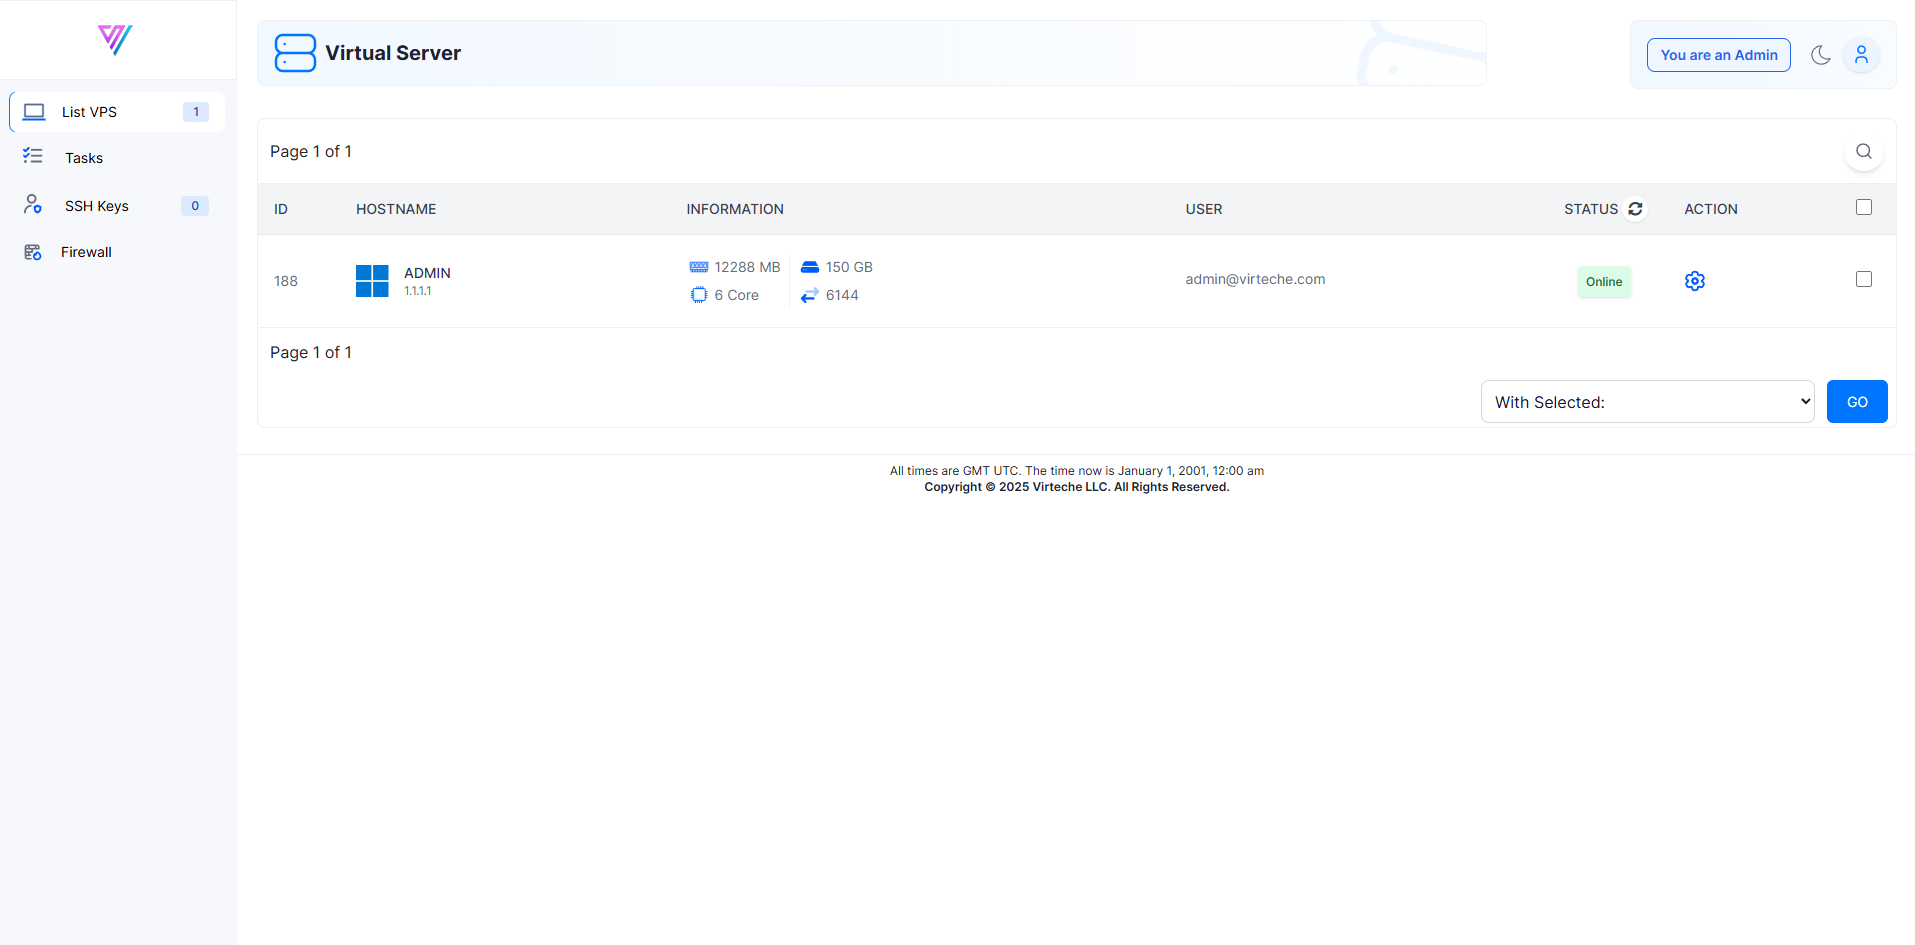
Task: Check the checkbox for VPS row 188
Action: point(1863,279)
